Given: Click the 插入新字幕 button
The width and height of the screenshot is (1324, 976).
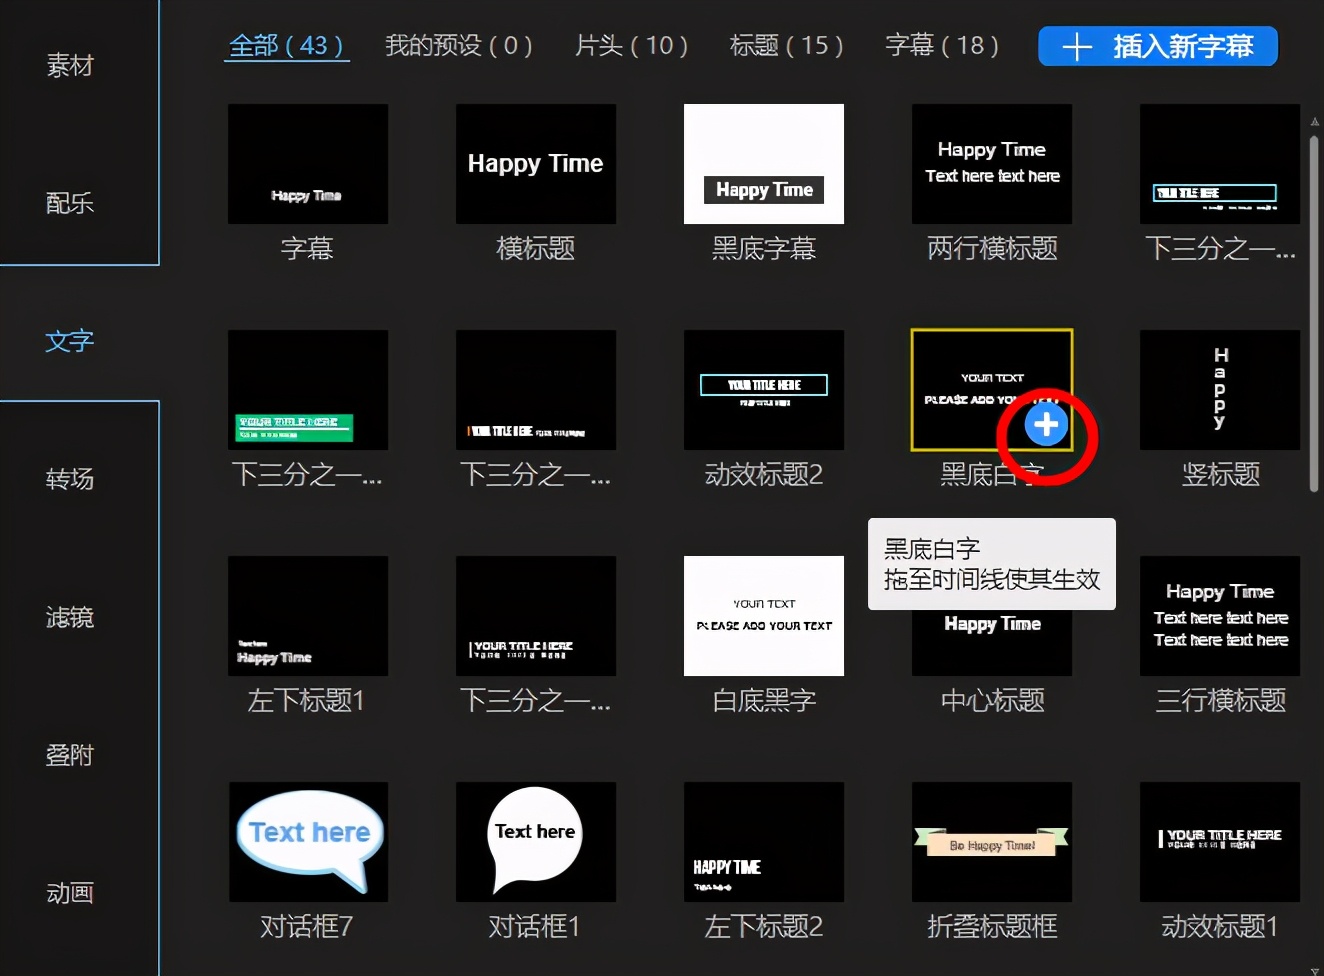Looking at the screenshot, I should 1157,46.
